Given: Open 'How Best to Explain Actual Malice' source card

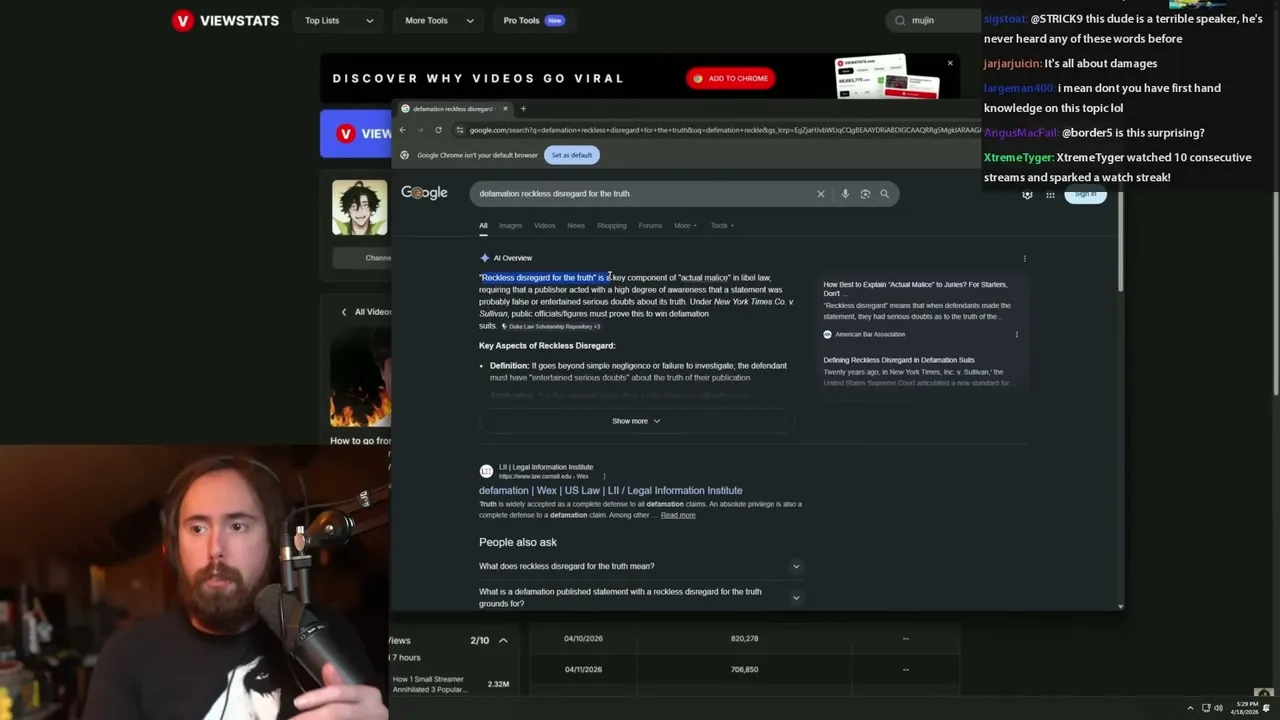Looking at the screenshot, I should click(915, 289).
